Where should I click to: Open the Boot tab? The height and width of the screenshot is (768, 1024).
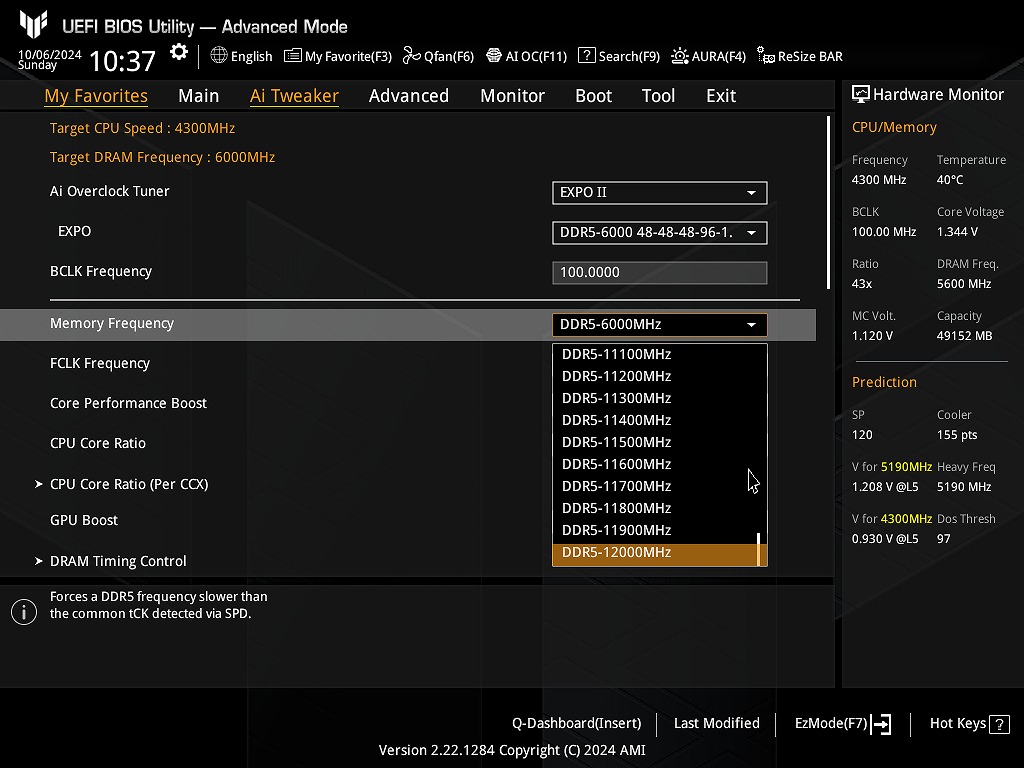[x=594, y=95]
